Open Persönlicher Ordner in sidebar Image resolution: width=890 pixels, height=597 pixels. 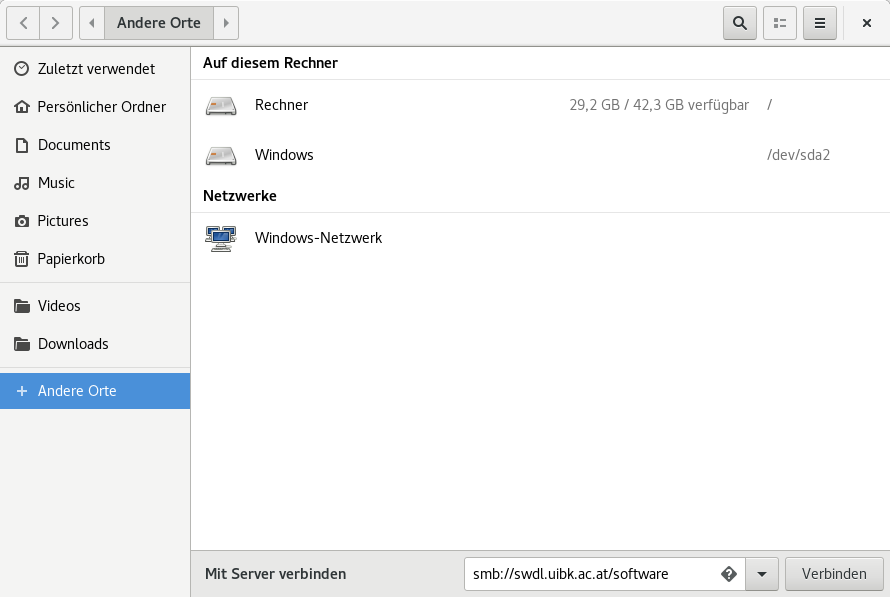tap(101, 107)
